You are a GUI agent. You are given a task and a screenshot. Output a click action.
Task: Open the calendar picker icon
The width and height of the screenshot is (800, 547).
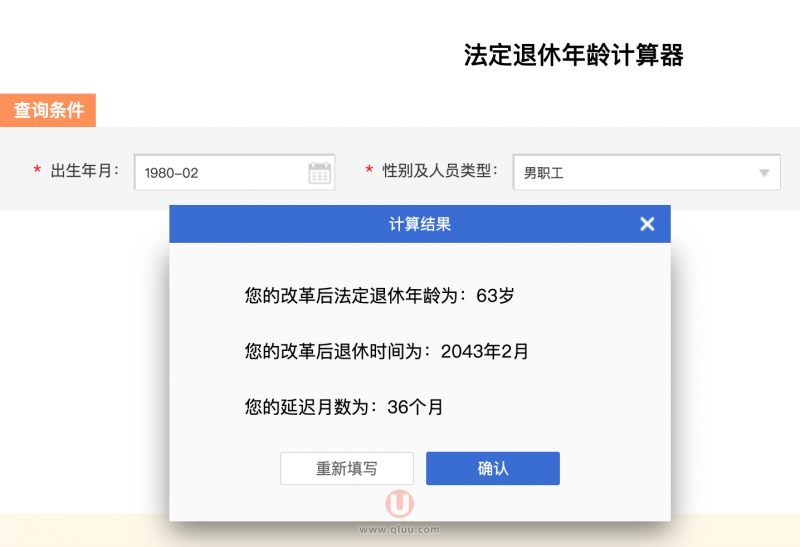point(320,172)
